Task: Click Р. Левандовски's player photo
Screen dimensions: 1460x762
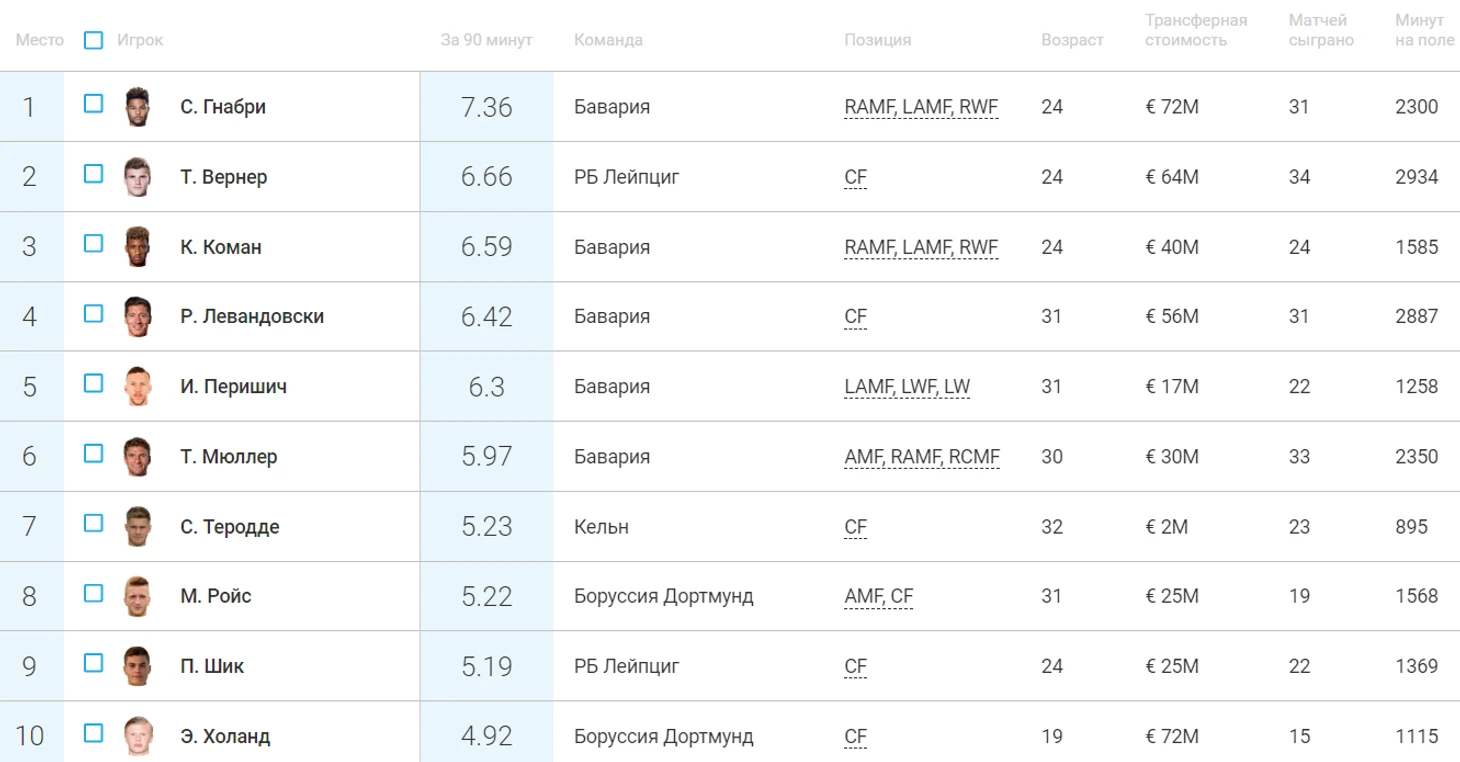Action: click(x=137, y=317)
